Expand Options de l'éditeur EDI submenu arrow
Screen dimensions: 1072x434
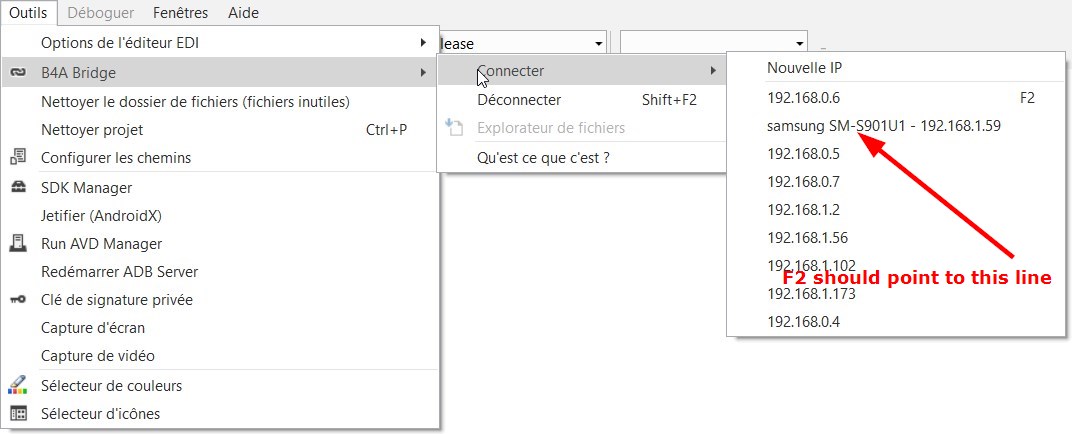click(x=424, y=43)
